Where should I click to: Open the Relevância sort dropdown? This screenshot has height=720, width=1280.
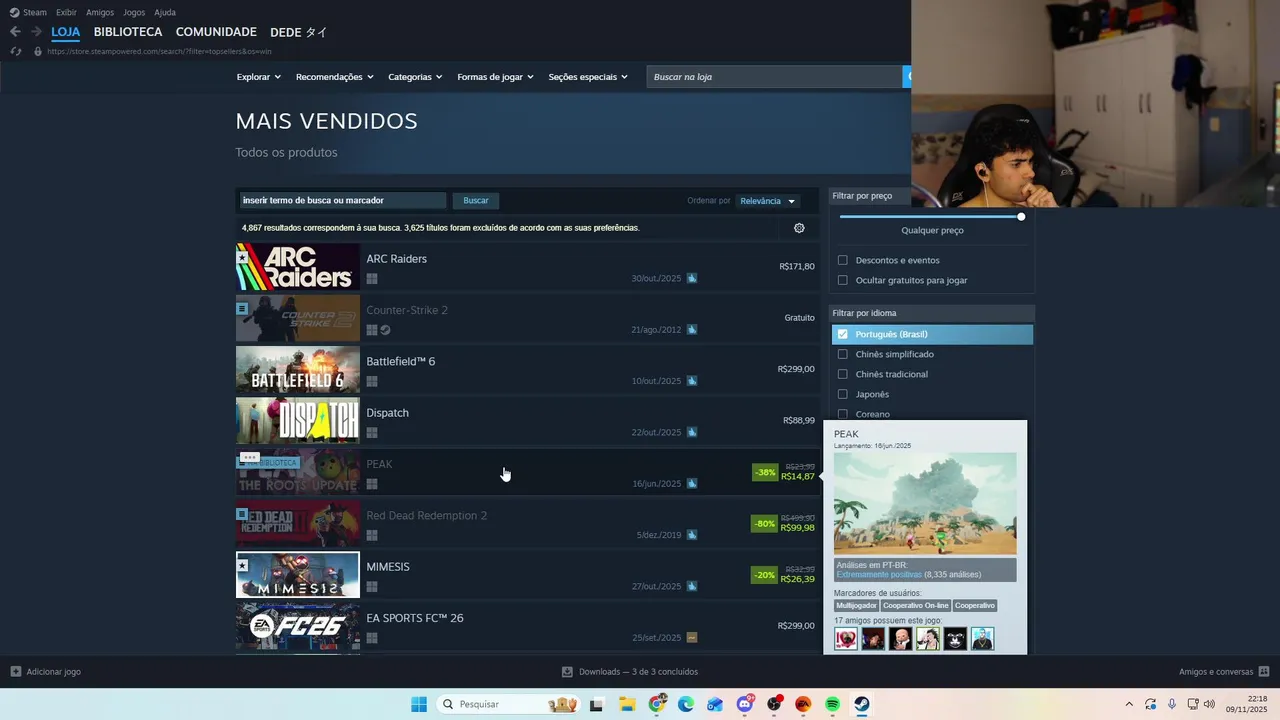tap(767, 201)
